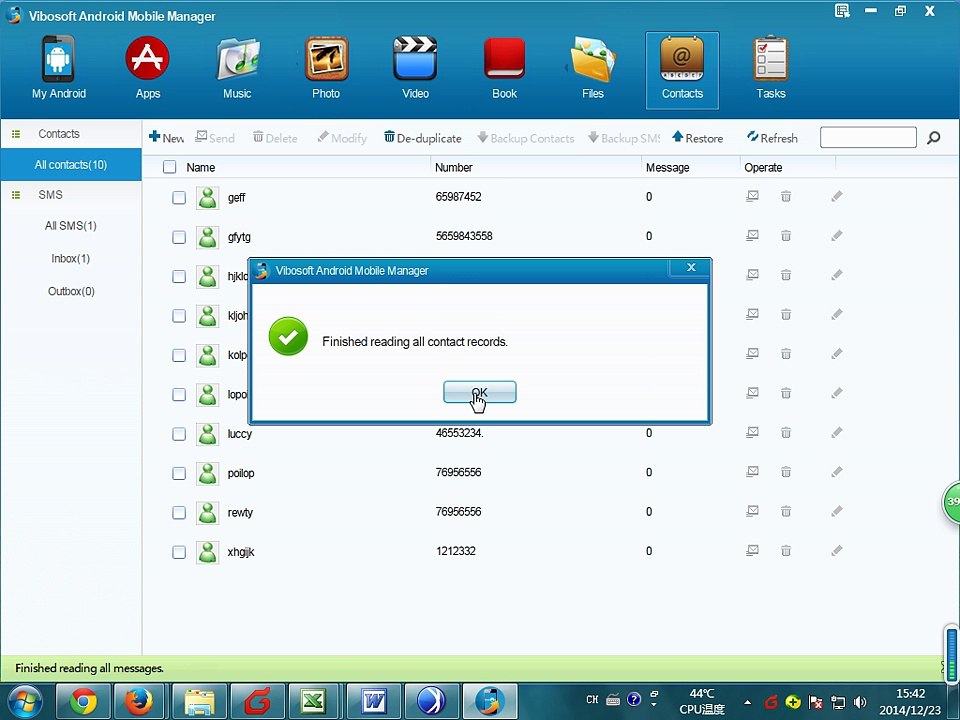Click the Number column header

(x=454, y=167)
